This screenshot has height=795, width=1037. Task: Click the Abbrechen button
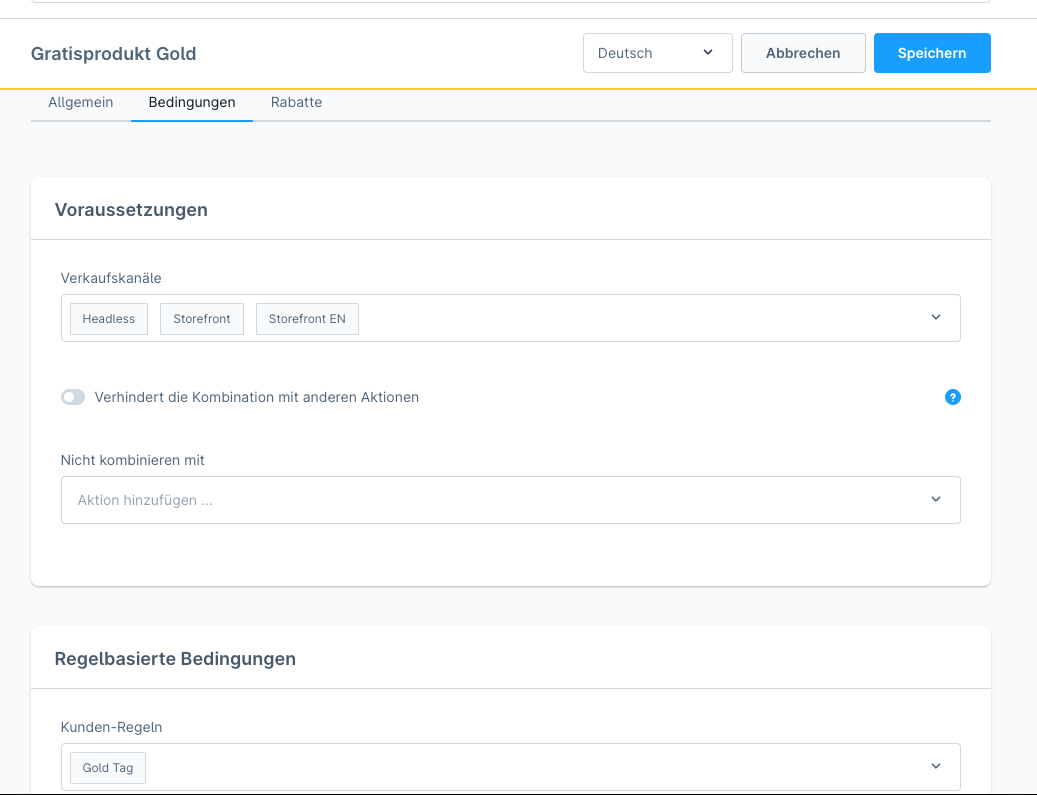click(803, 53)
